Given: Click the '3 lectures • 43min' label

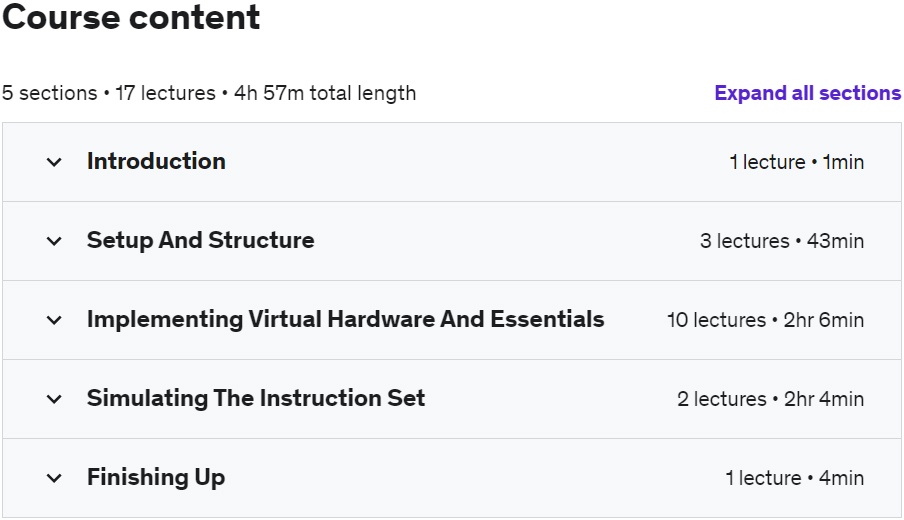Looking at the screenshot, I should (782, 241).
